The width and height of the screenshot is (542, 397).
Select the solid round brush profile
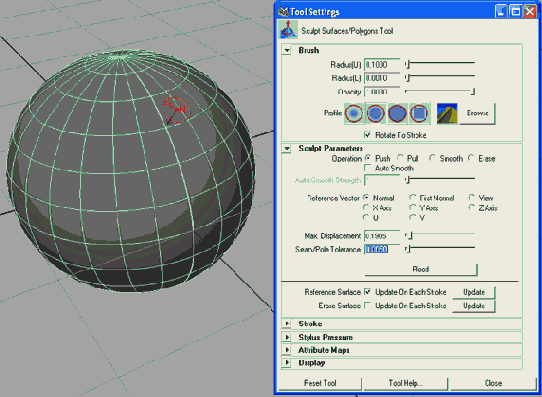click(398, 113)
